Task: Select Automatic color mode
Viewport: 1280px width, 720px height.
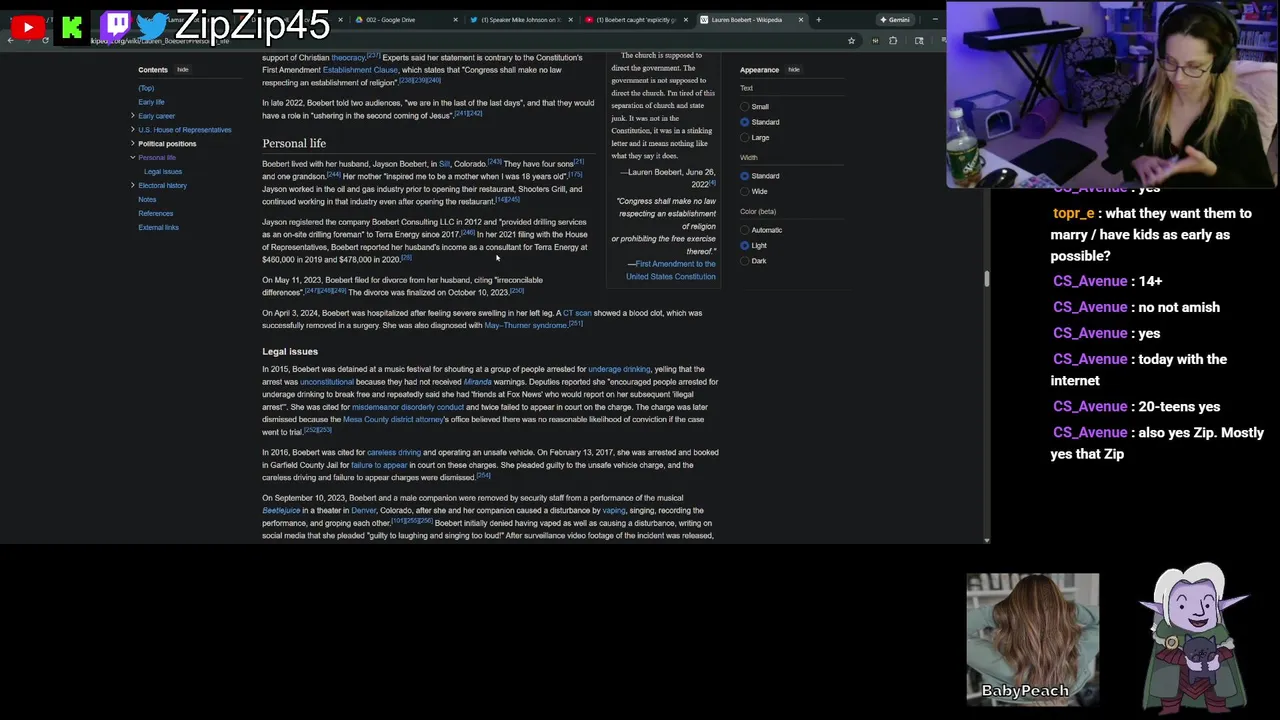Action: 744,230
